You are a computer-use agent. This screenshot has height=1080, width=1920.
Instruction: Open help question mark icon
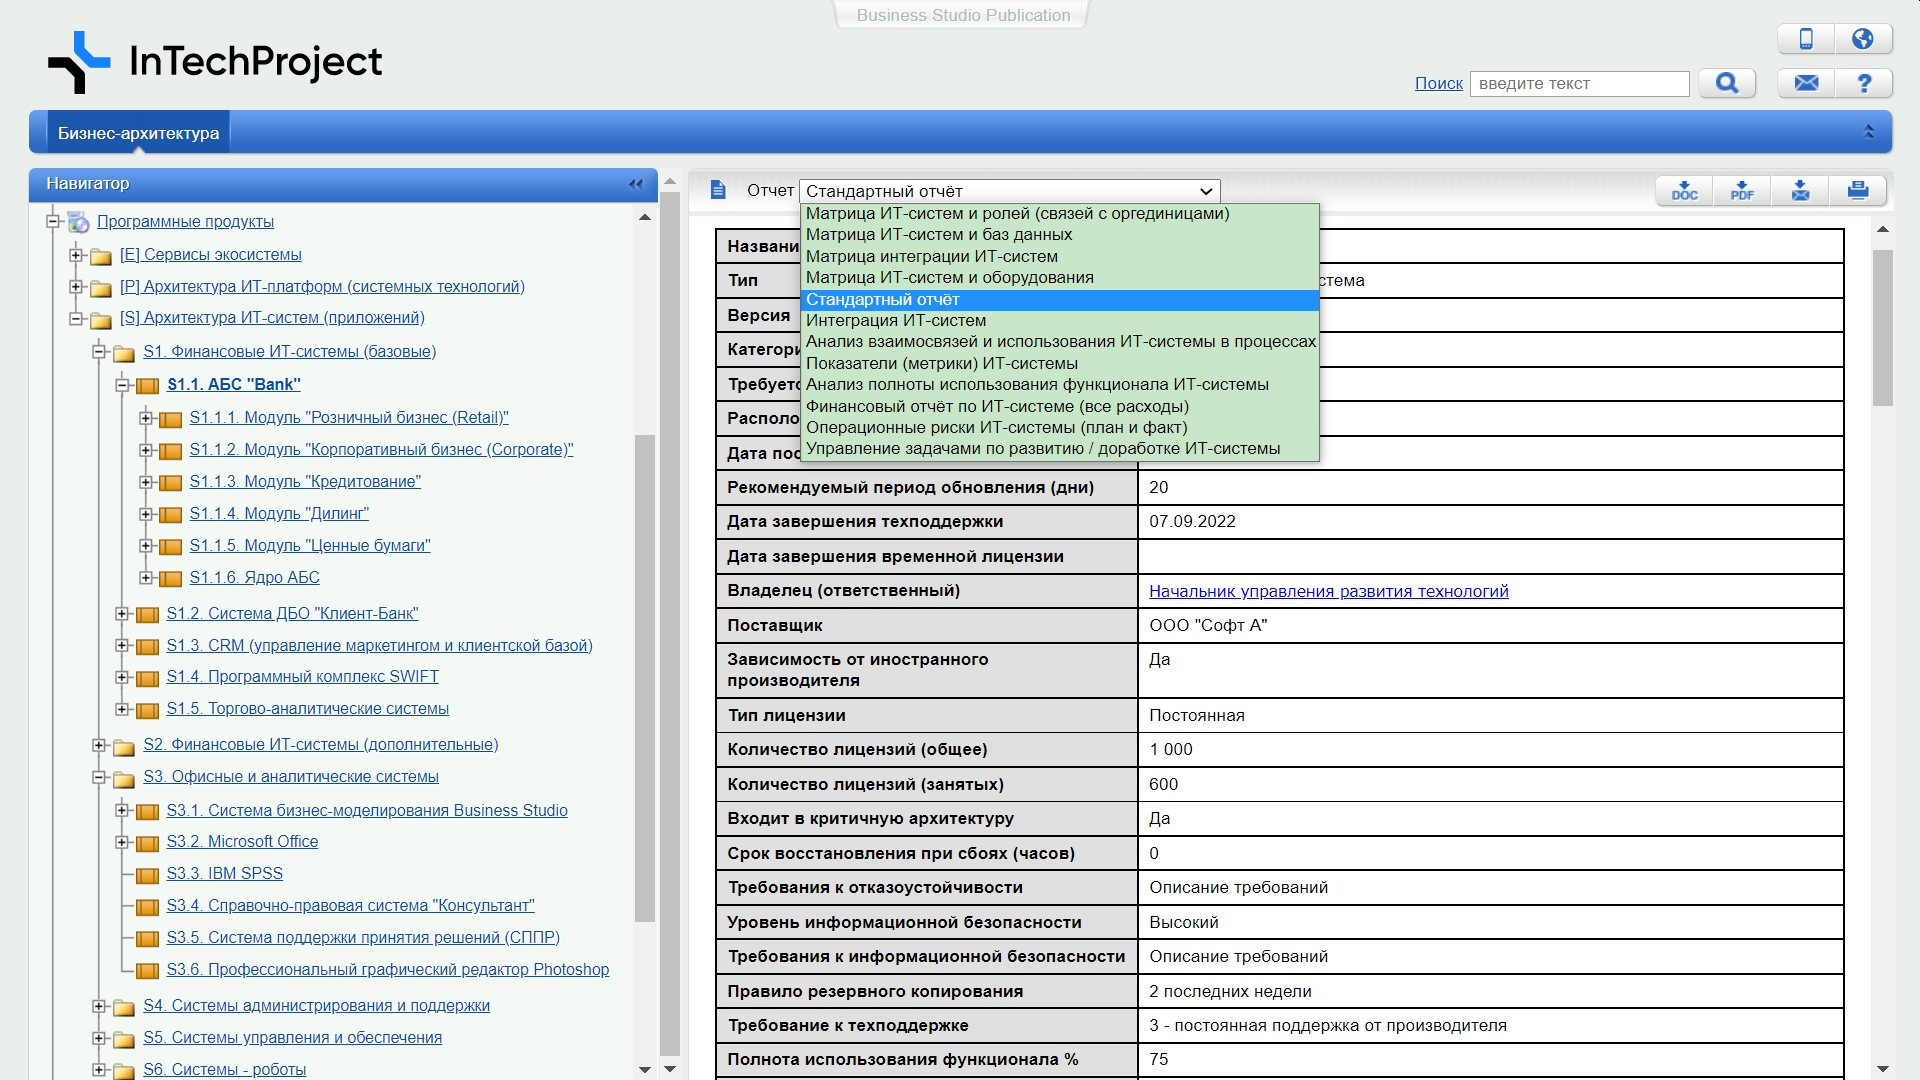(x=1864, y=83)
